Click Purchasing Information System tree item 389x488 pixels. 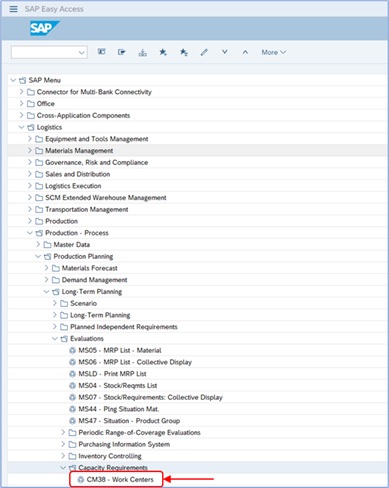pos(124,444)
